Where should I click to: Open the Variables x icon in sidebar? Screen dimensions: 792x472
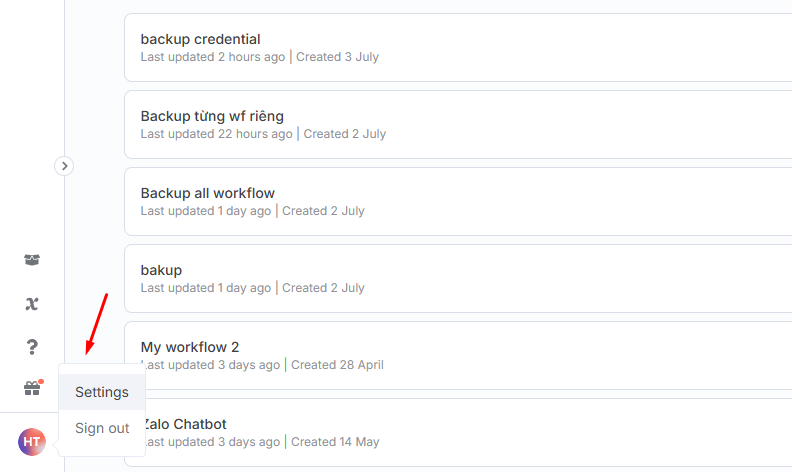point(32,303)
